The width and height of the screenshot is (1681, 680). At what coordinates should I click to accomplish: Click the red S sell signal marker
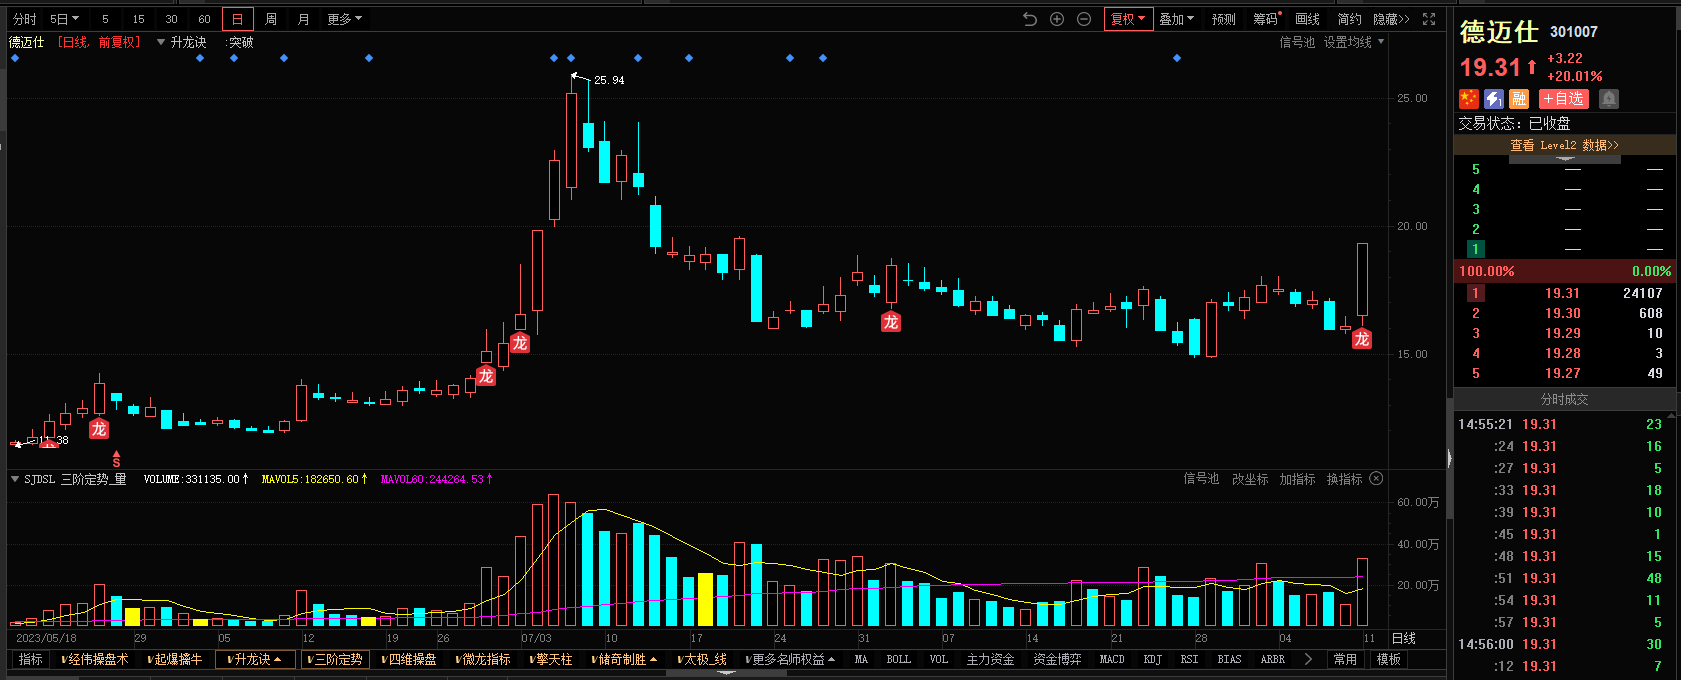116,460
